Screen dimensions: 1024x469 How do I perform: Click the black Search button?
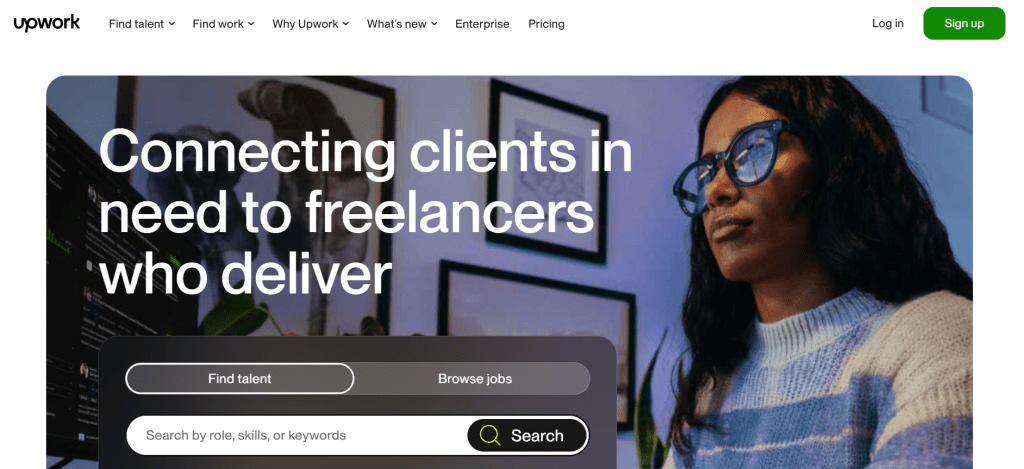(527, 436)
